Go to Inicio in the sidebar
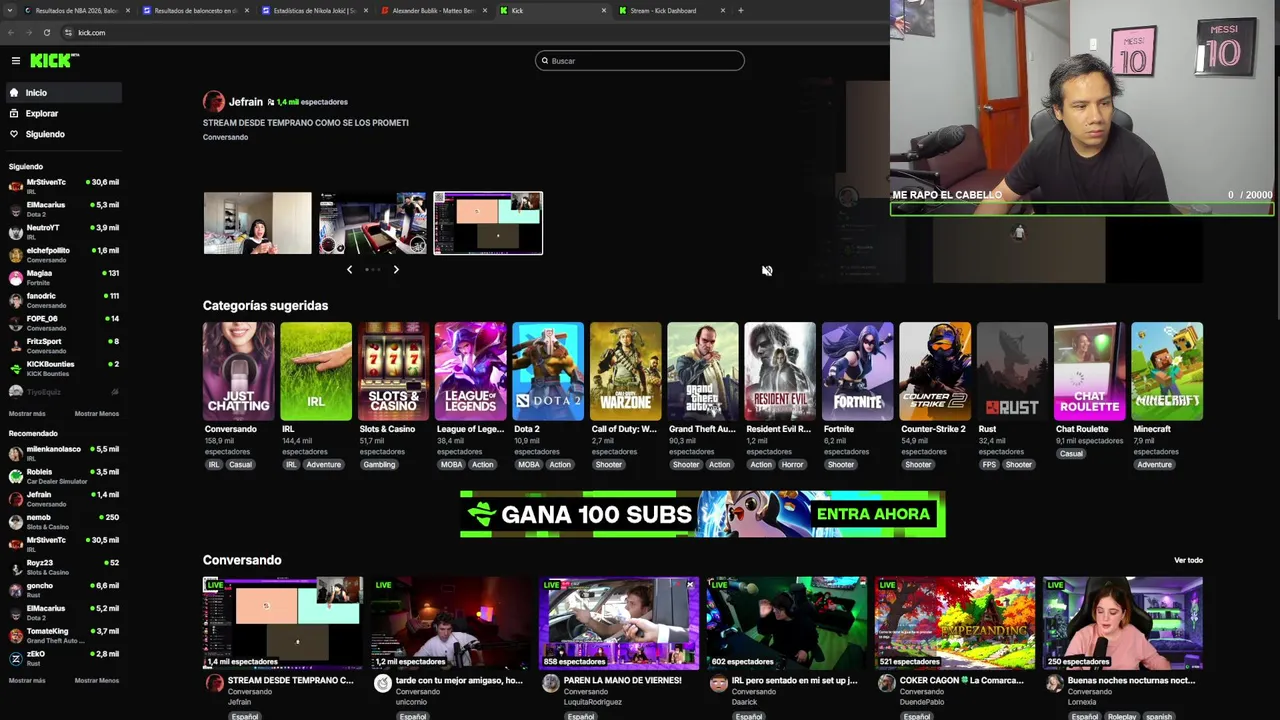The image size is (1280, 720). tap(62, 92)
